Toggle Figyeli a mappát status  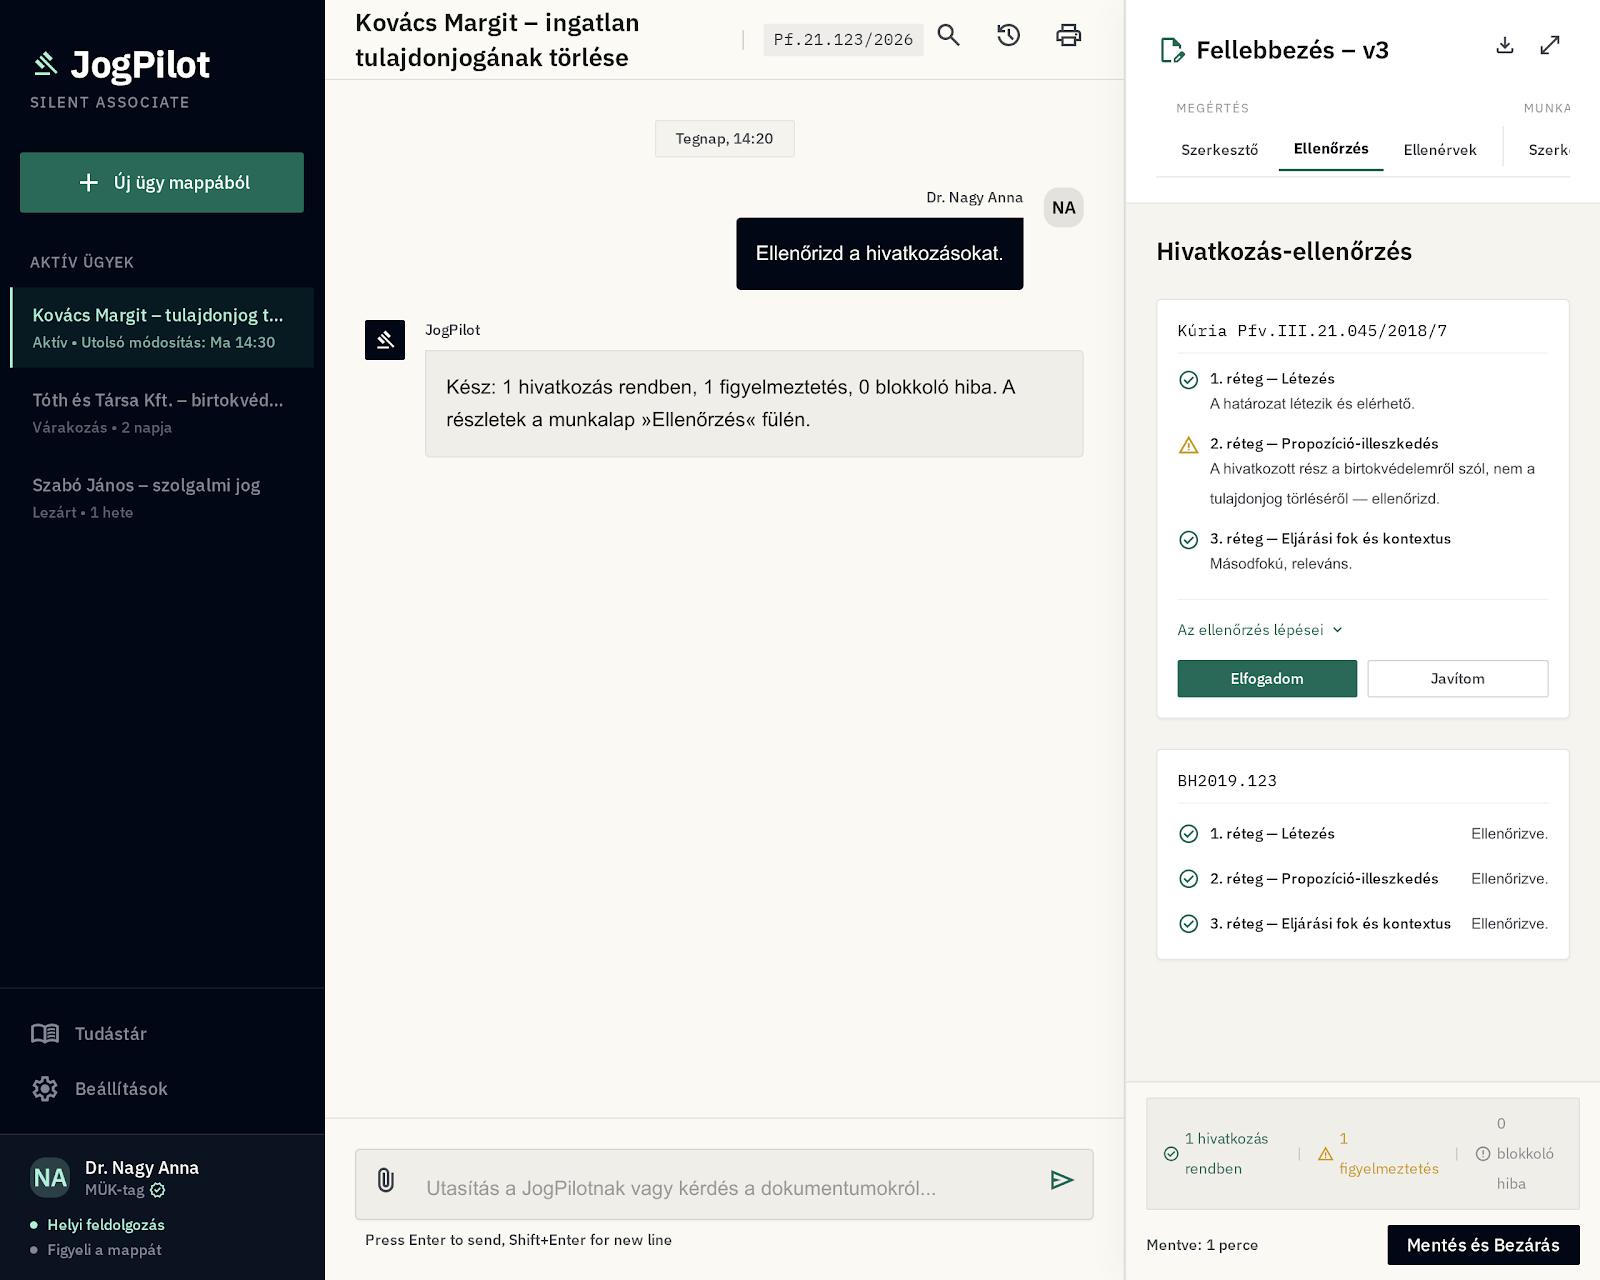tap(96, 1250)
